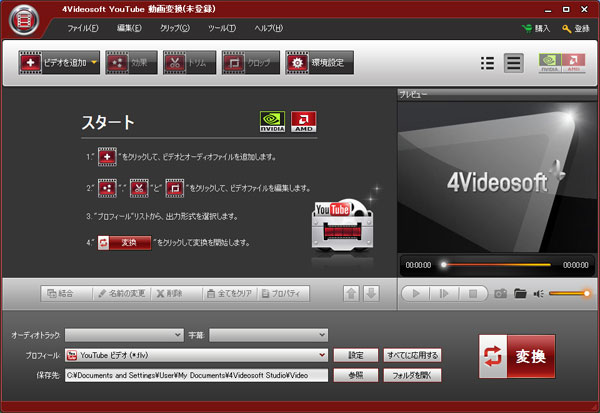Switch to the detailed list view
Viewport: 600px width, 413px height.
coord(514,63)
